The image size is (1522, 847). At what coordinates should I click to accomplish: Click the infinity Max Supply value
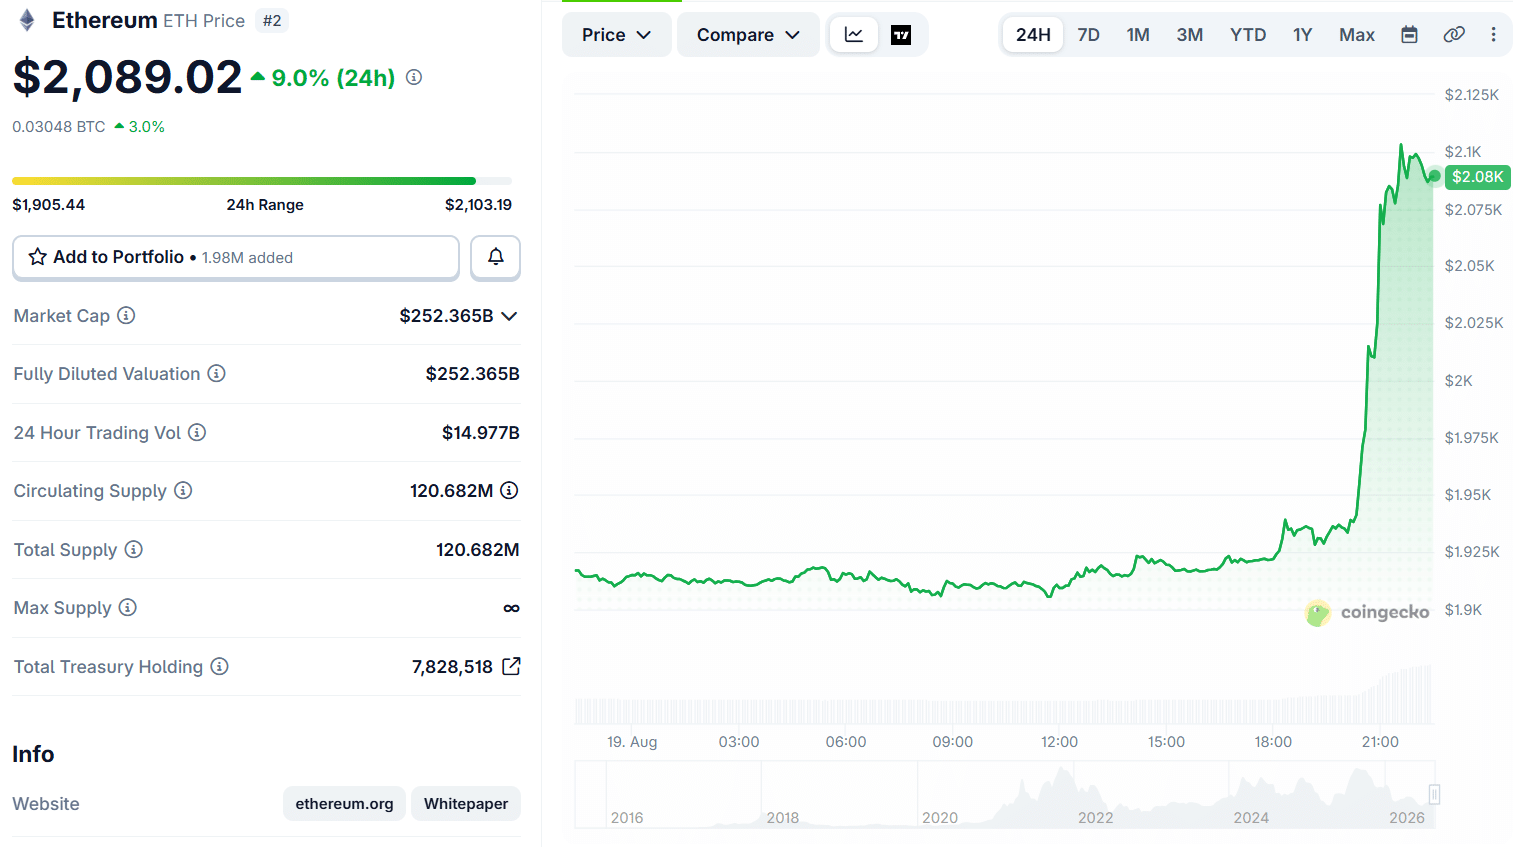coord(511,608)
